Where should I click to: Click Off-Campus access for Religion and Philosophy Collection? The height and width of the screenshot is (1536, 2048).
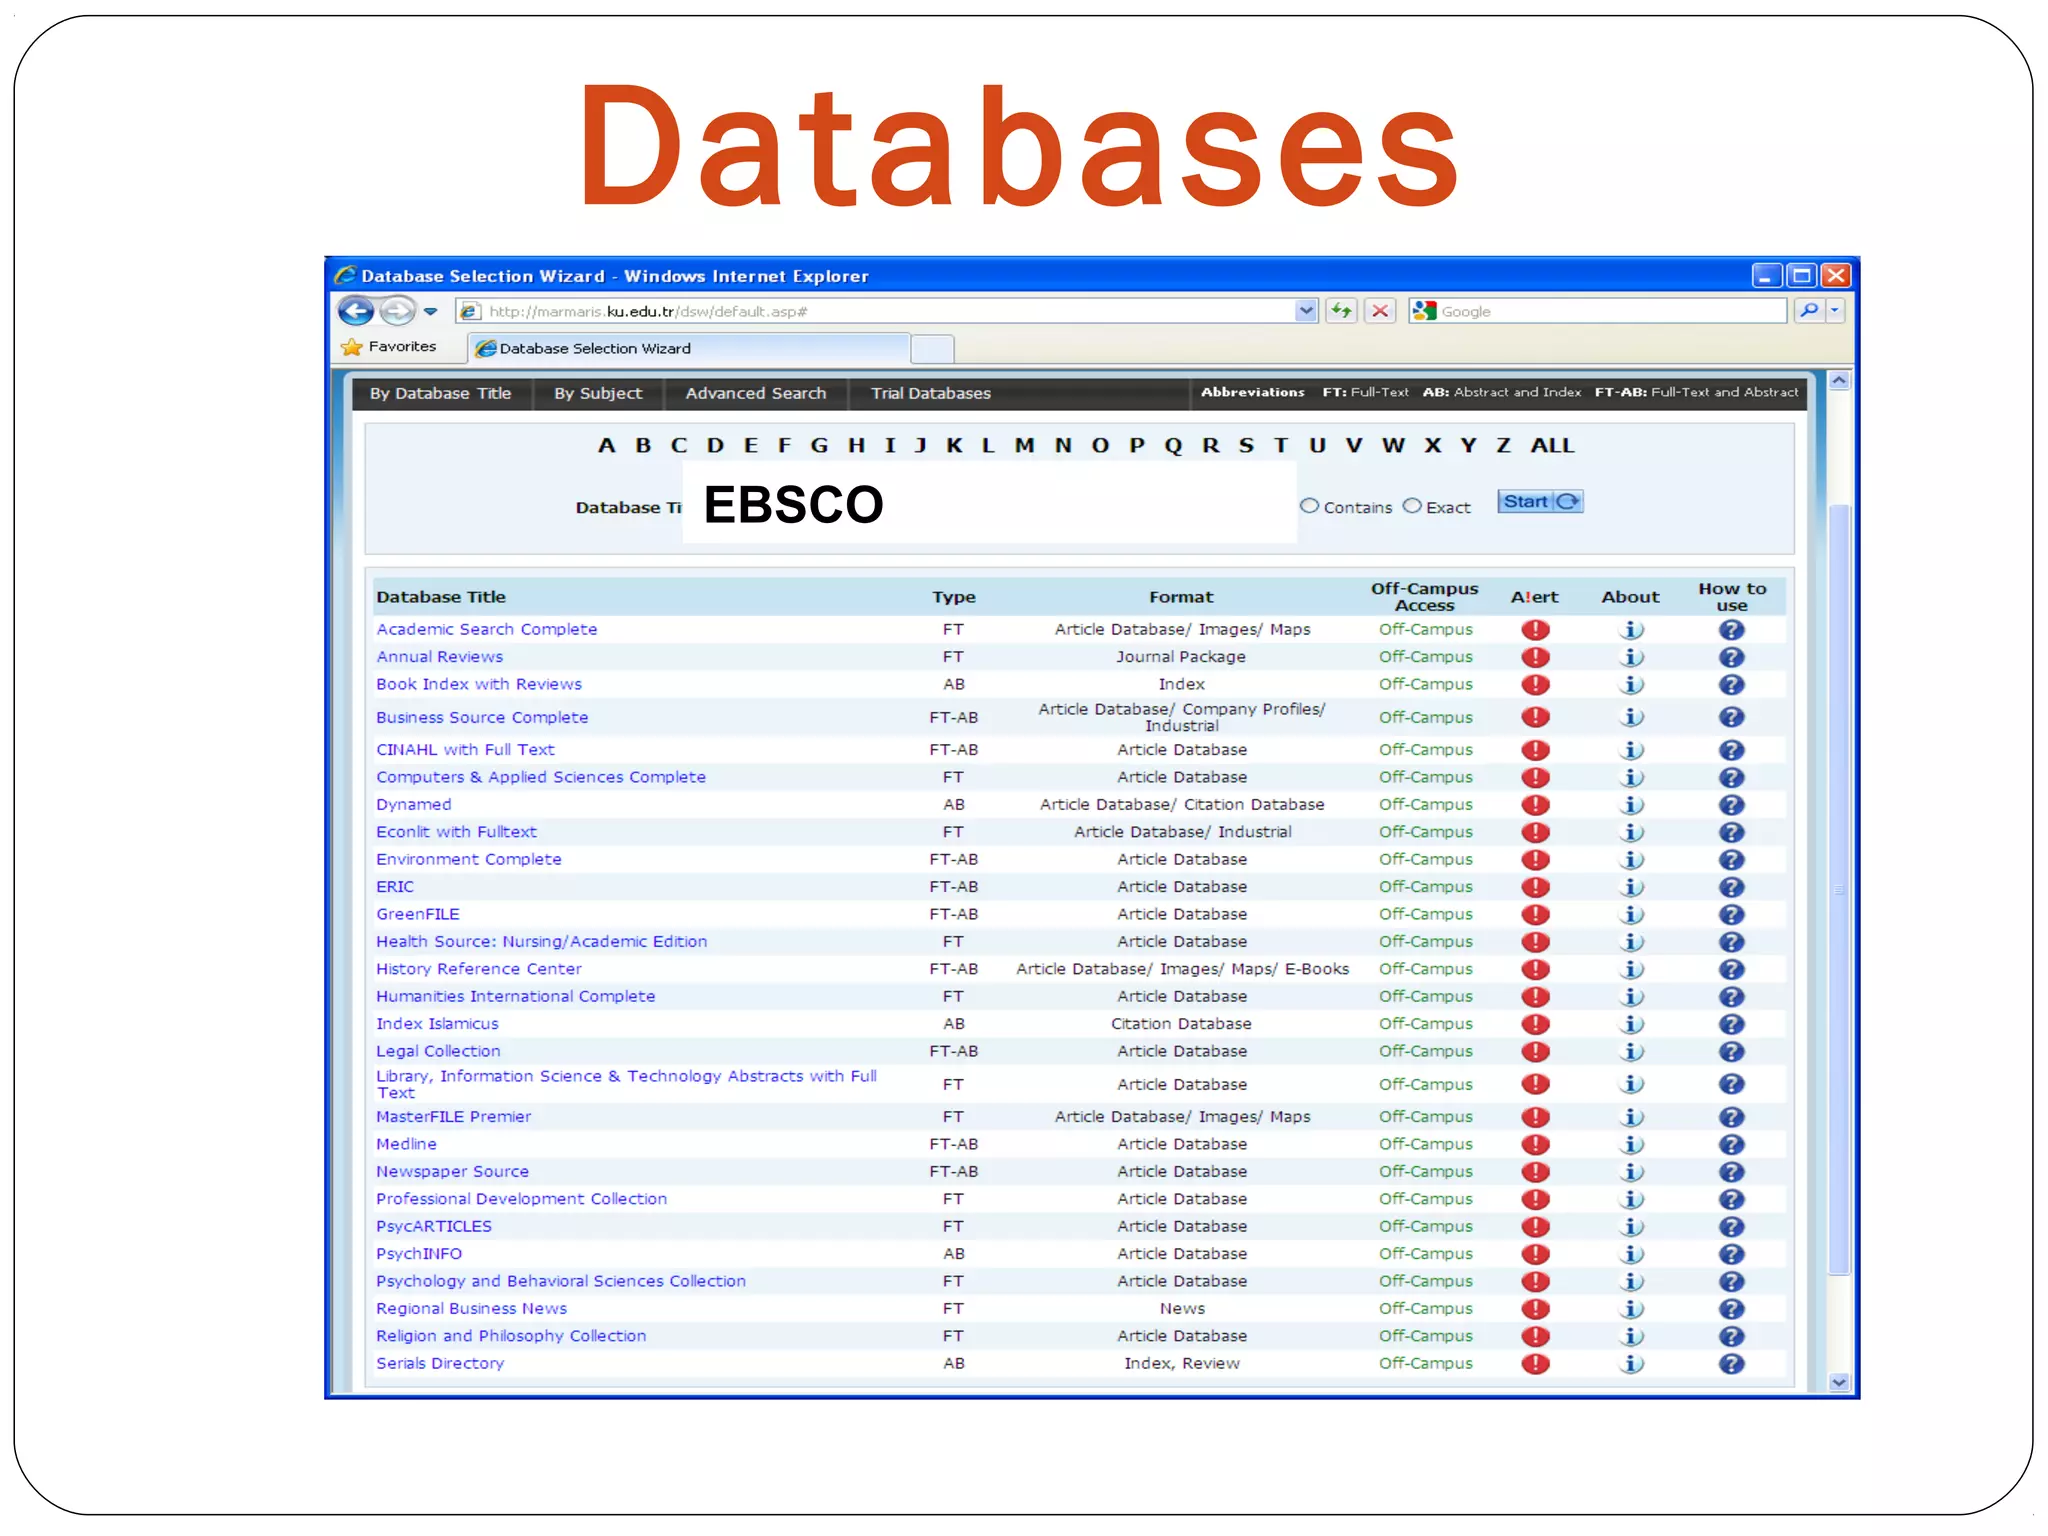(1425, 1336)
